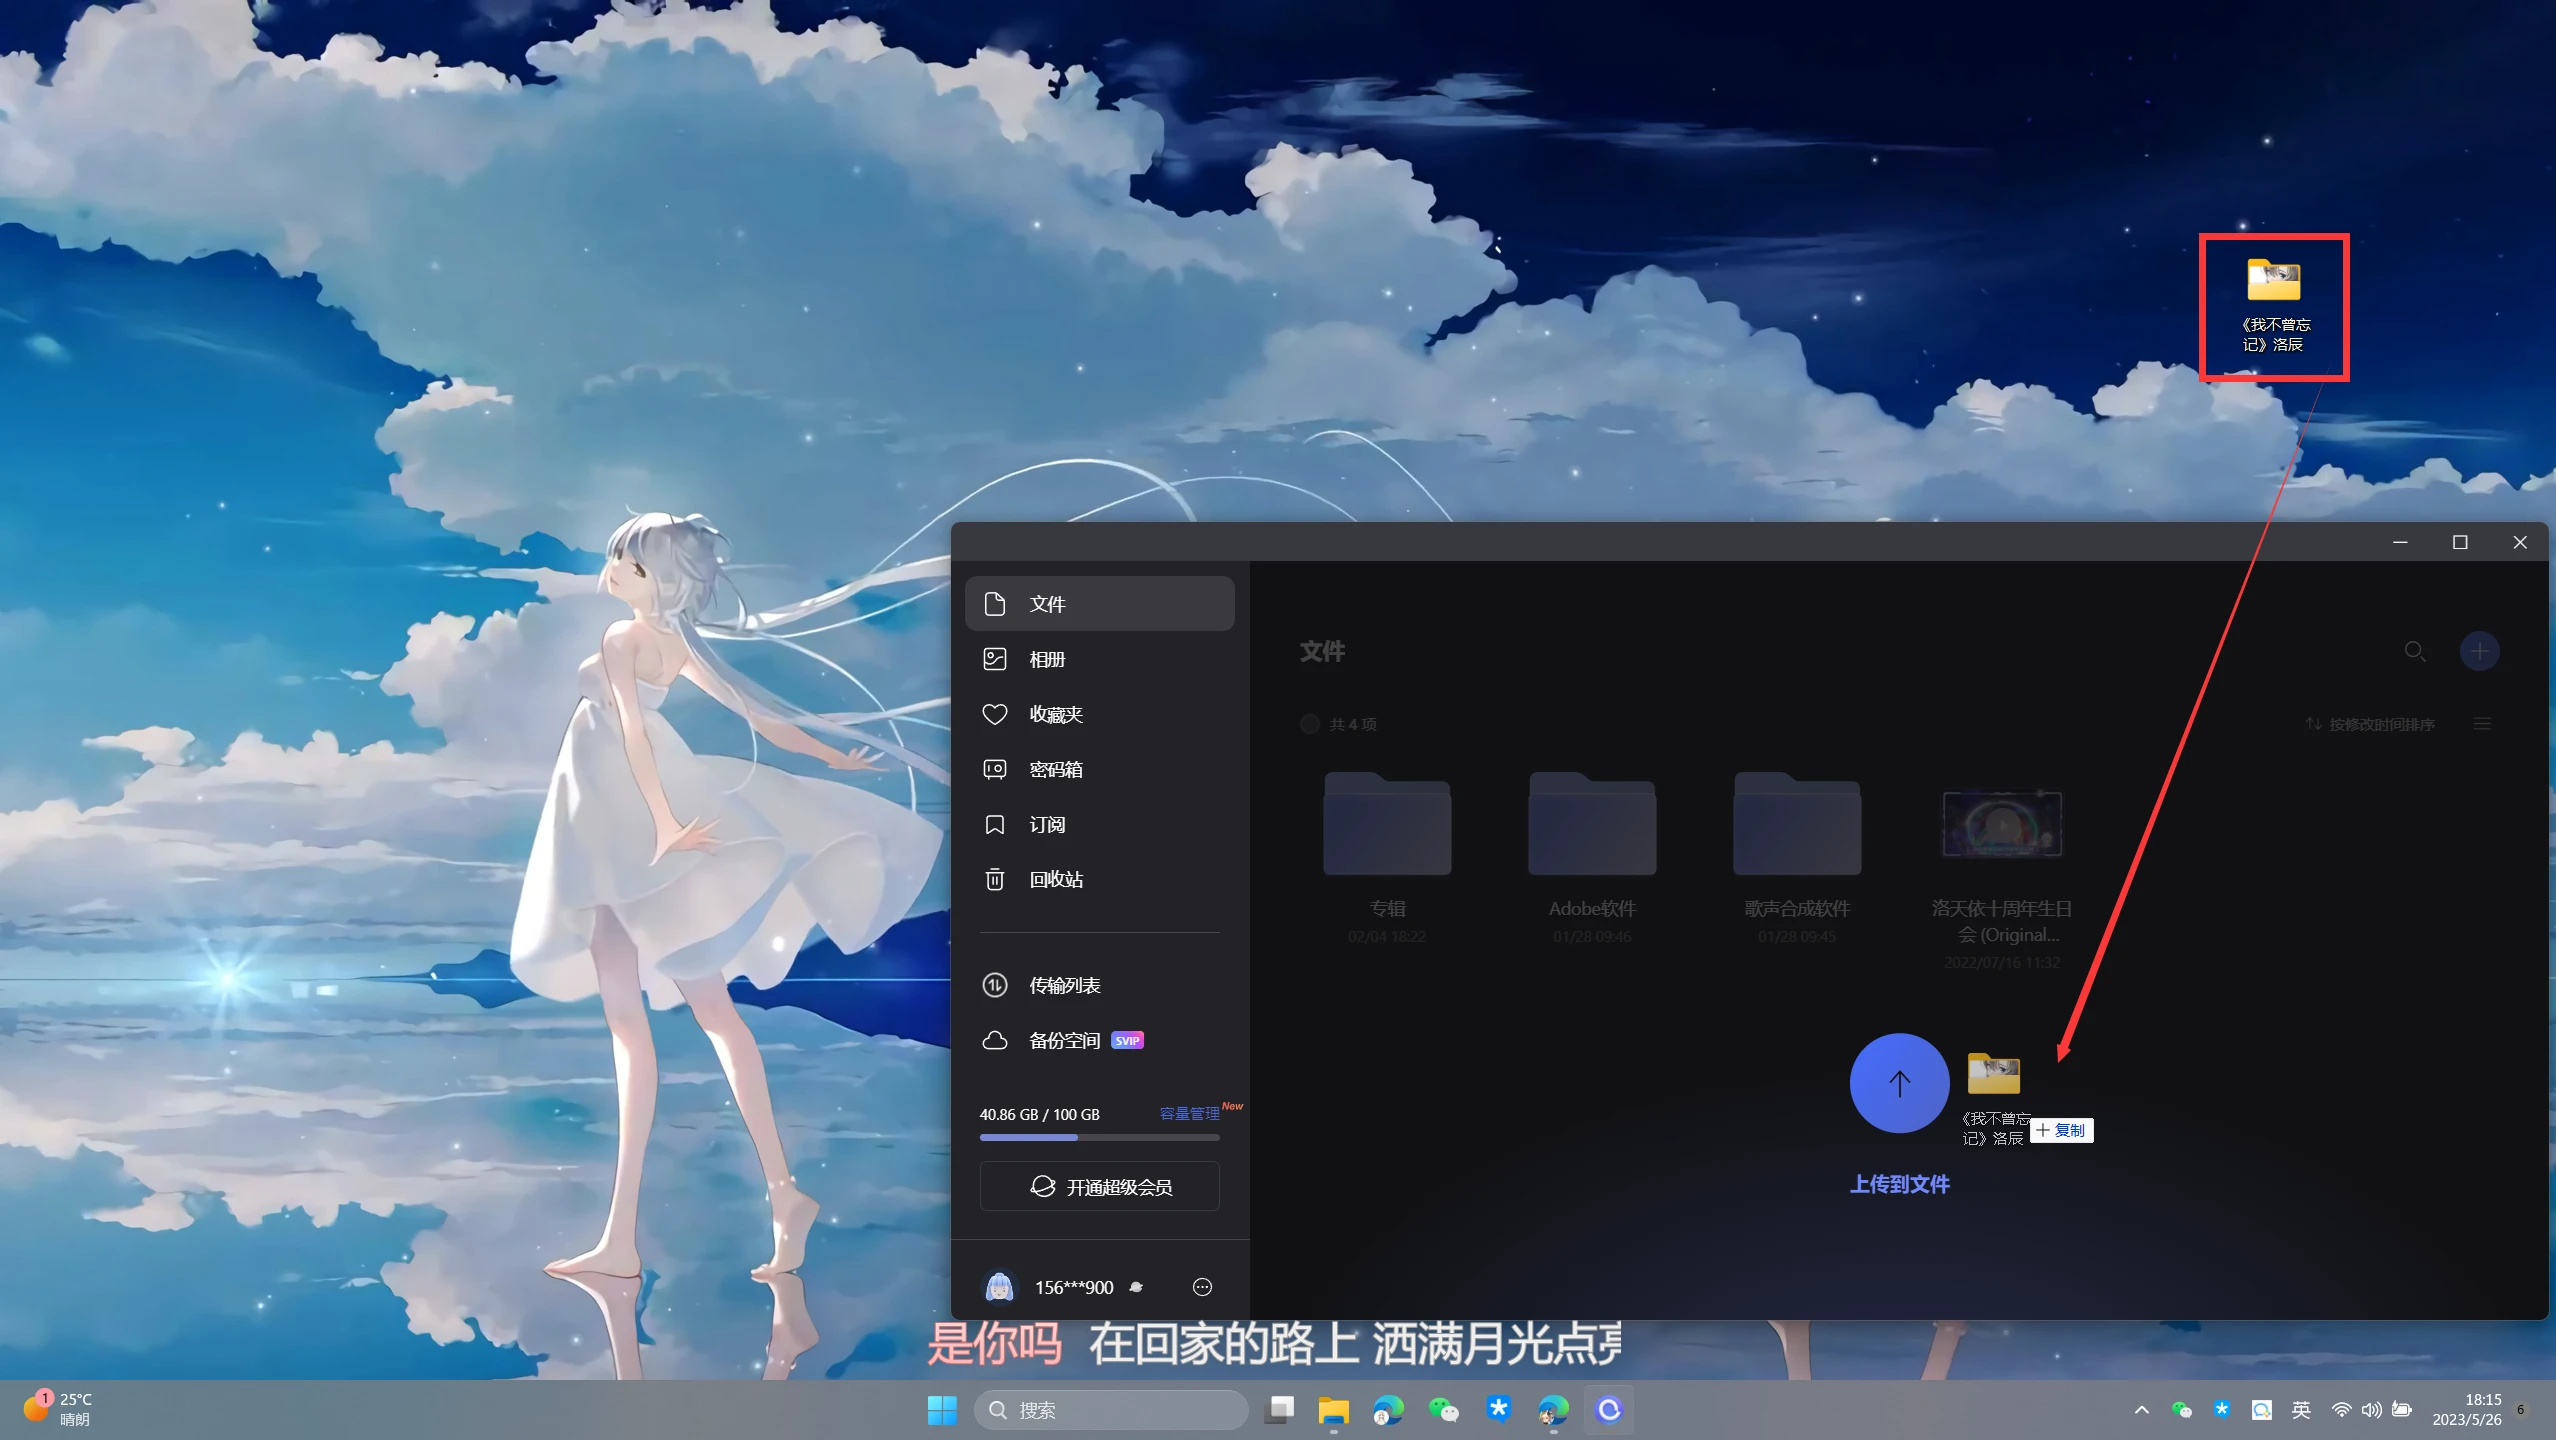
Task: Open the 按修改时间排序 sort dropdown
Action: coord(2370,724)
